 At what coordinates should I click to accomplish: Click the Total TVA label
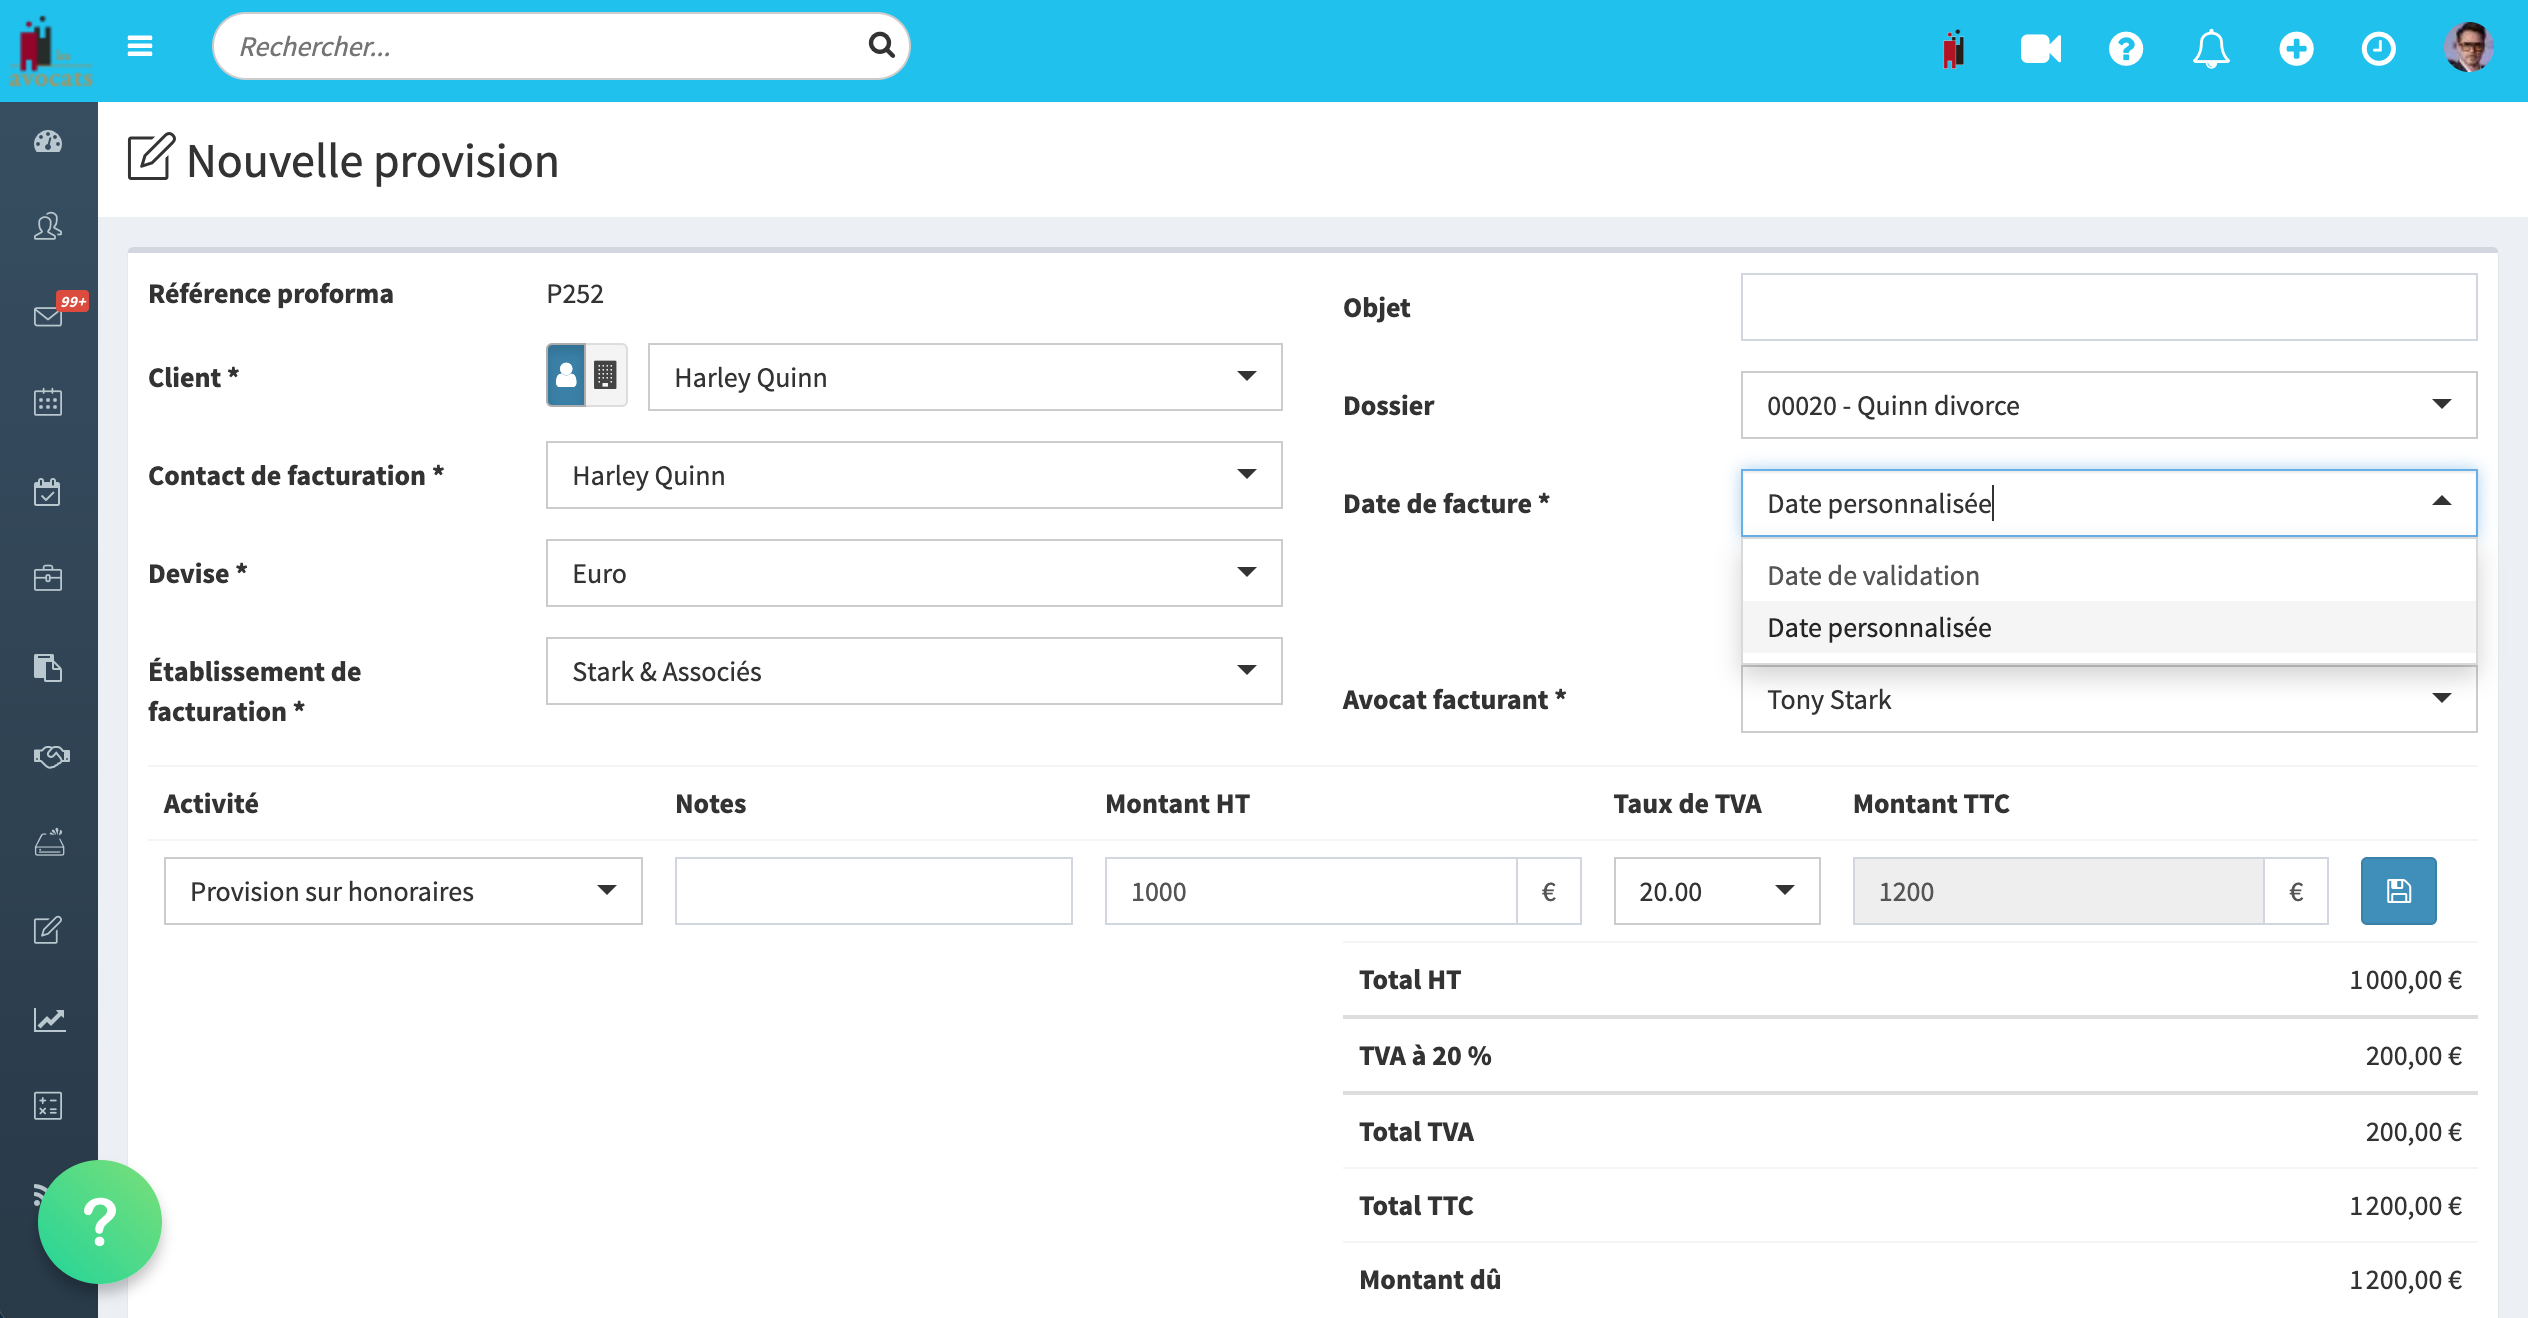coord(1416,1131)
